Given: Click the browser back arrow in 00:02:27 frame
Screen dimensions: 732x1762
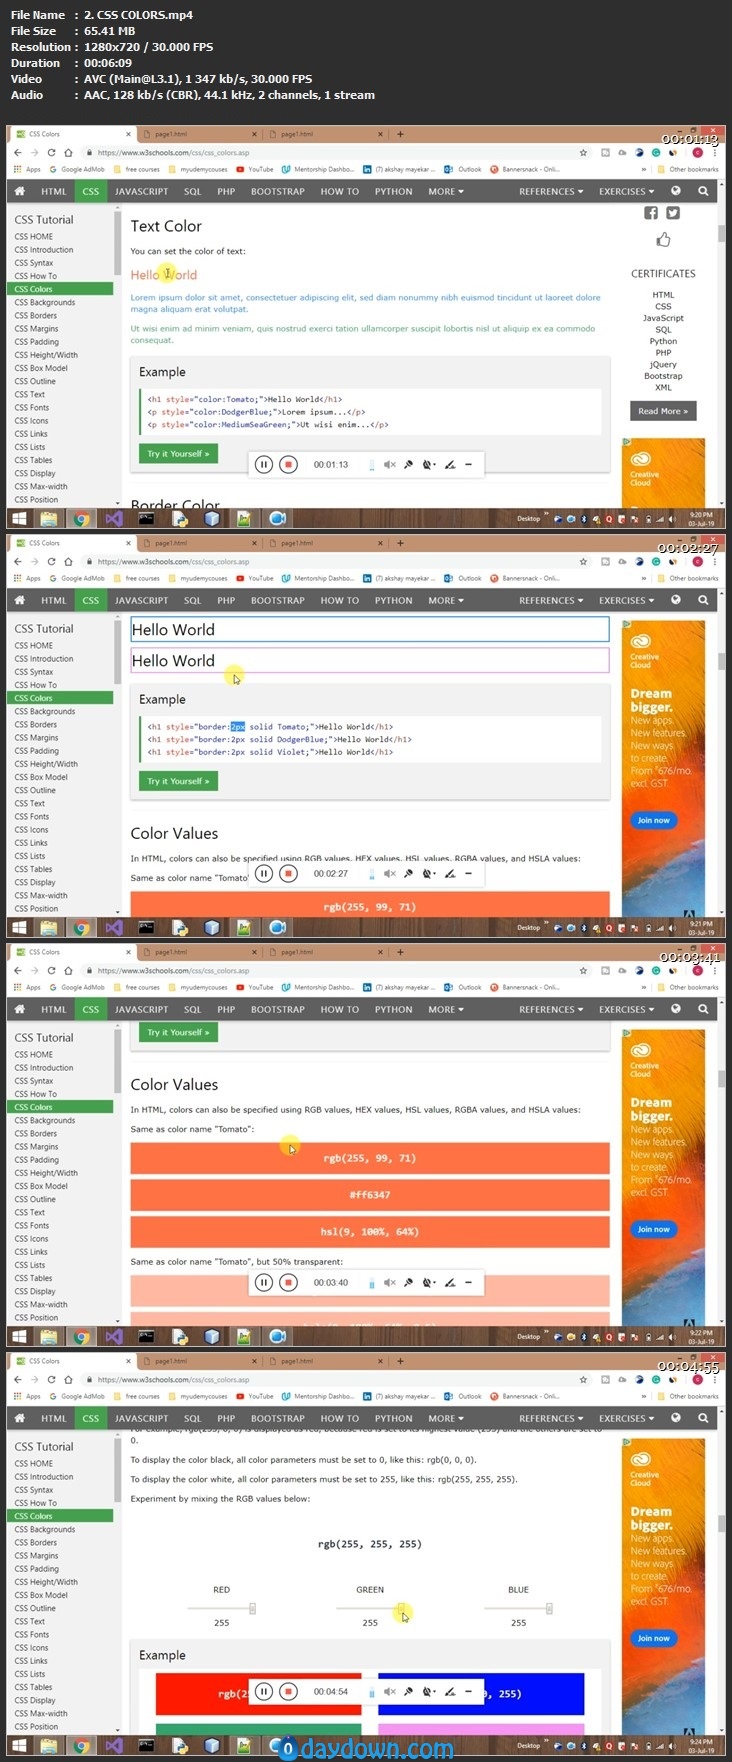Looking at the screenshot, I should click(17, 562).
